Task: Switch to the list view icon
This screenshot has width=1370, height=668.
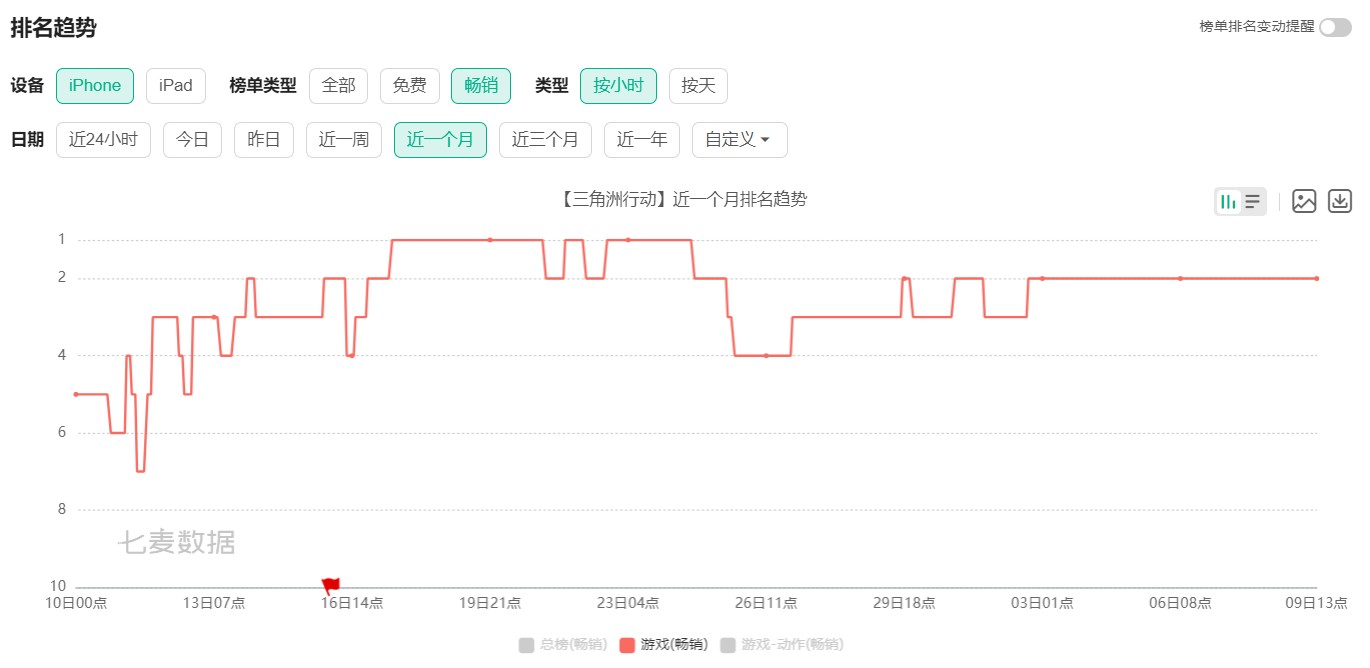Action: pos(1253,202)
